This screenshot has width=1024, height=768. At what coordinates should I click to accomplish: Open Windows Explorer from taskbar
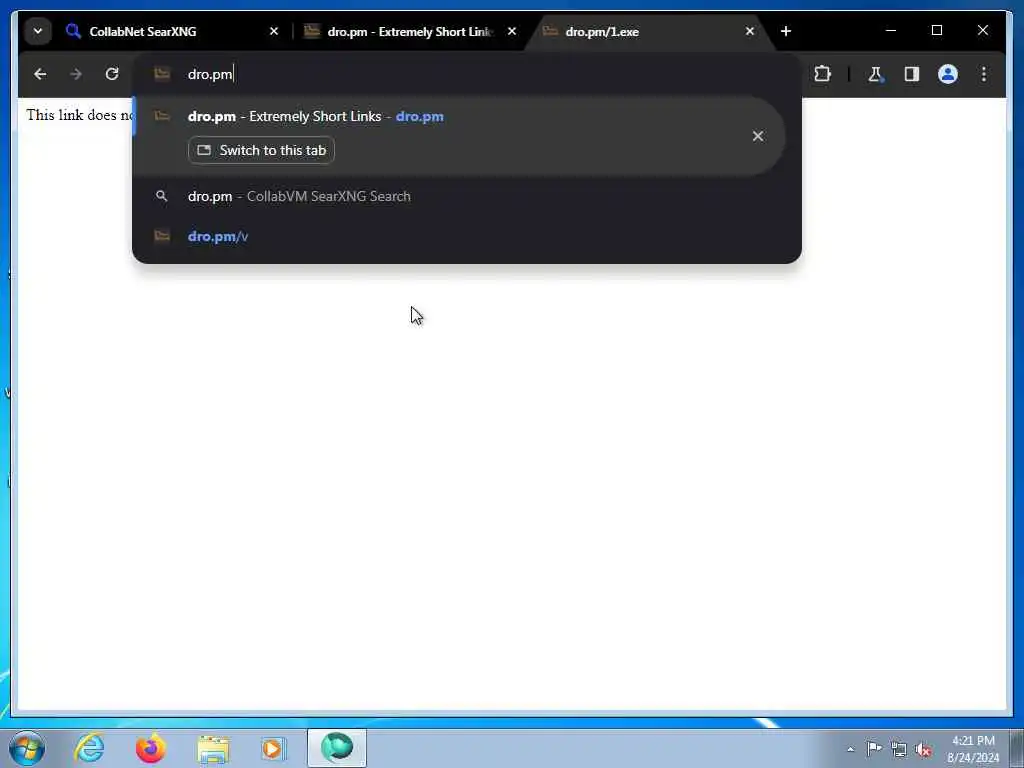pos(212,748)
